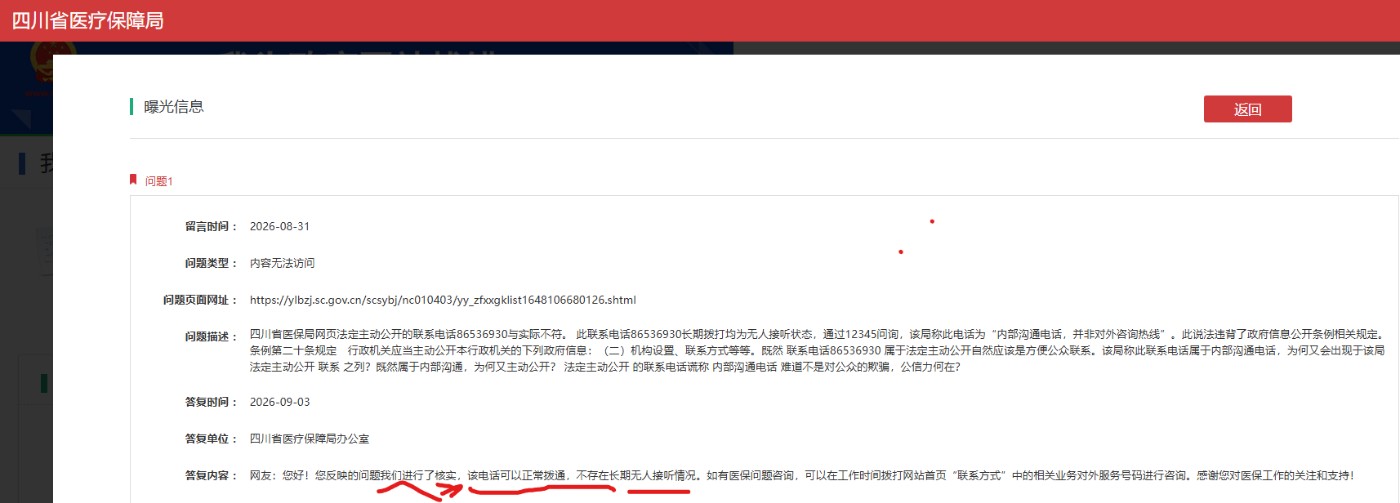Screen dimensions: 1400x503
Task: Click the 答复内容 label
Action: (x=211, y=476)
